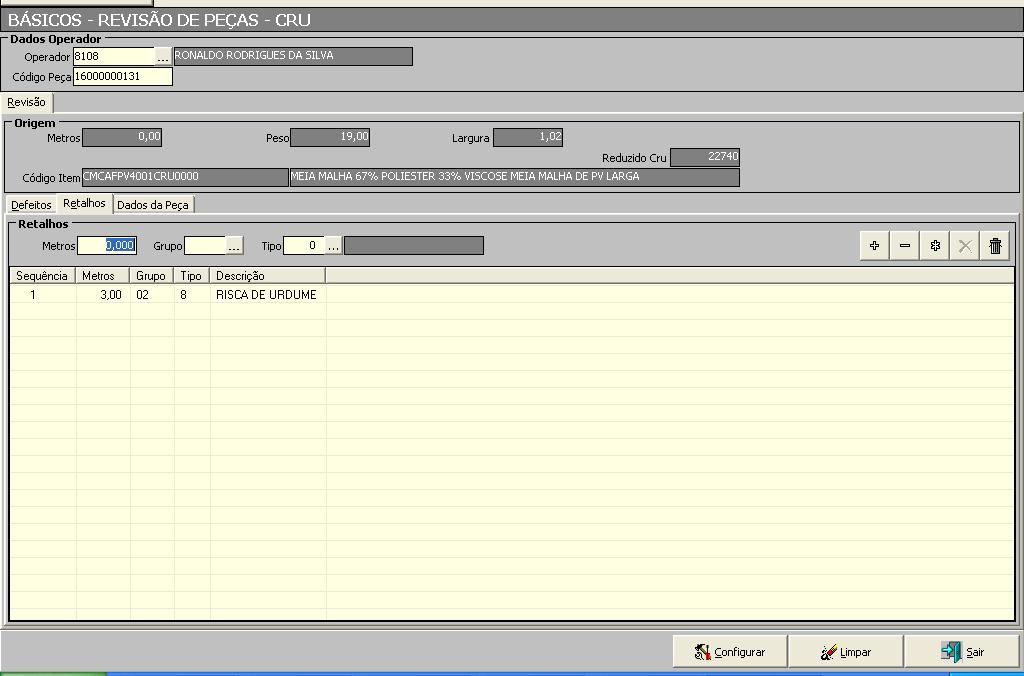Select the RISCA DE URDUME table row
The height and width of the screenshot is (676, 1024).
tap(266, 295)
